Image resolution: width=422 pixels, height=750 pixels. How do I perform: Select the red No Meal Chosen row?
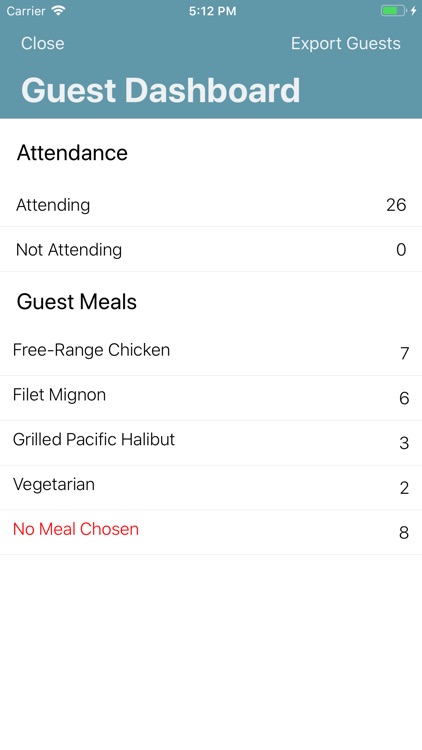pos(211,532)
